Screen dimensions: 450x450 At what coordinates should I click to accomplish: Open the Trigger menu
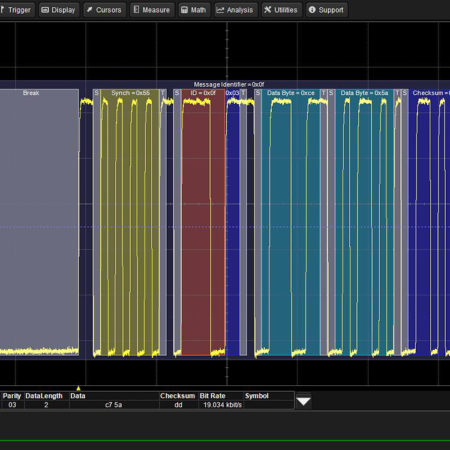coord(16,10)
